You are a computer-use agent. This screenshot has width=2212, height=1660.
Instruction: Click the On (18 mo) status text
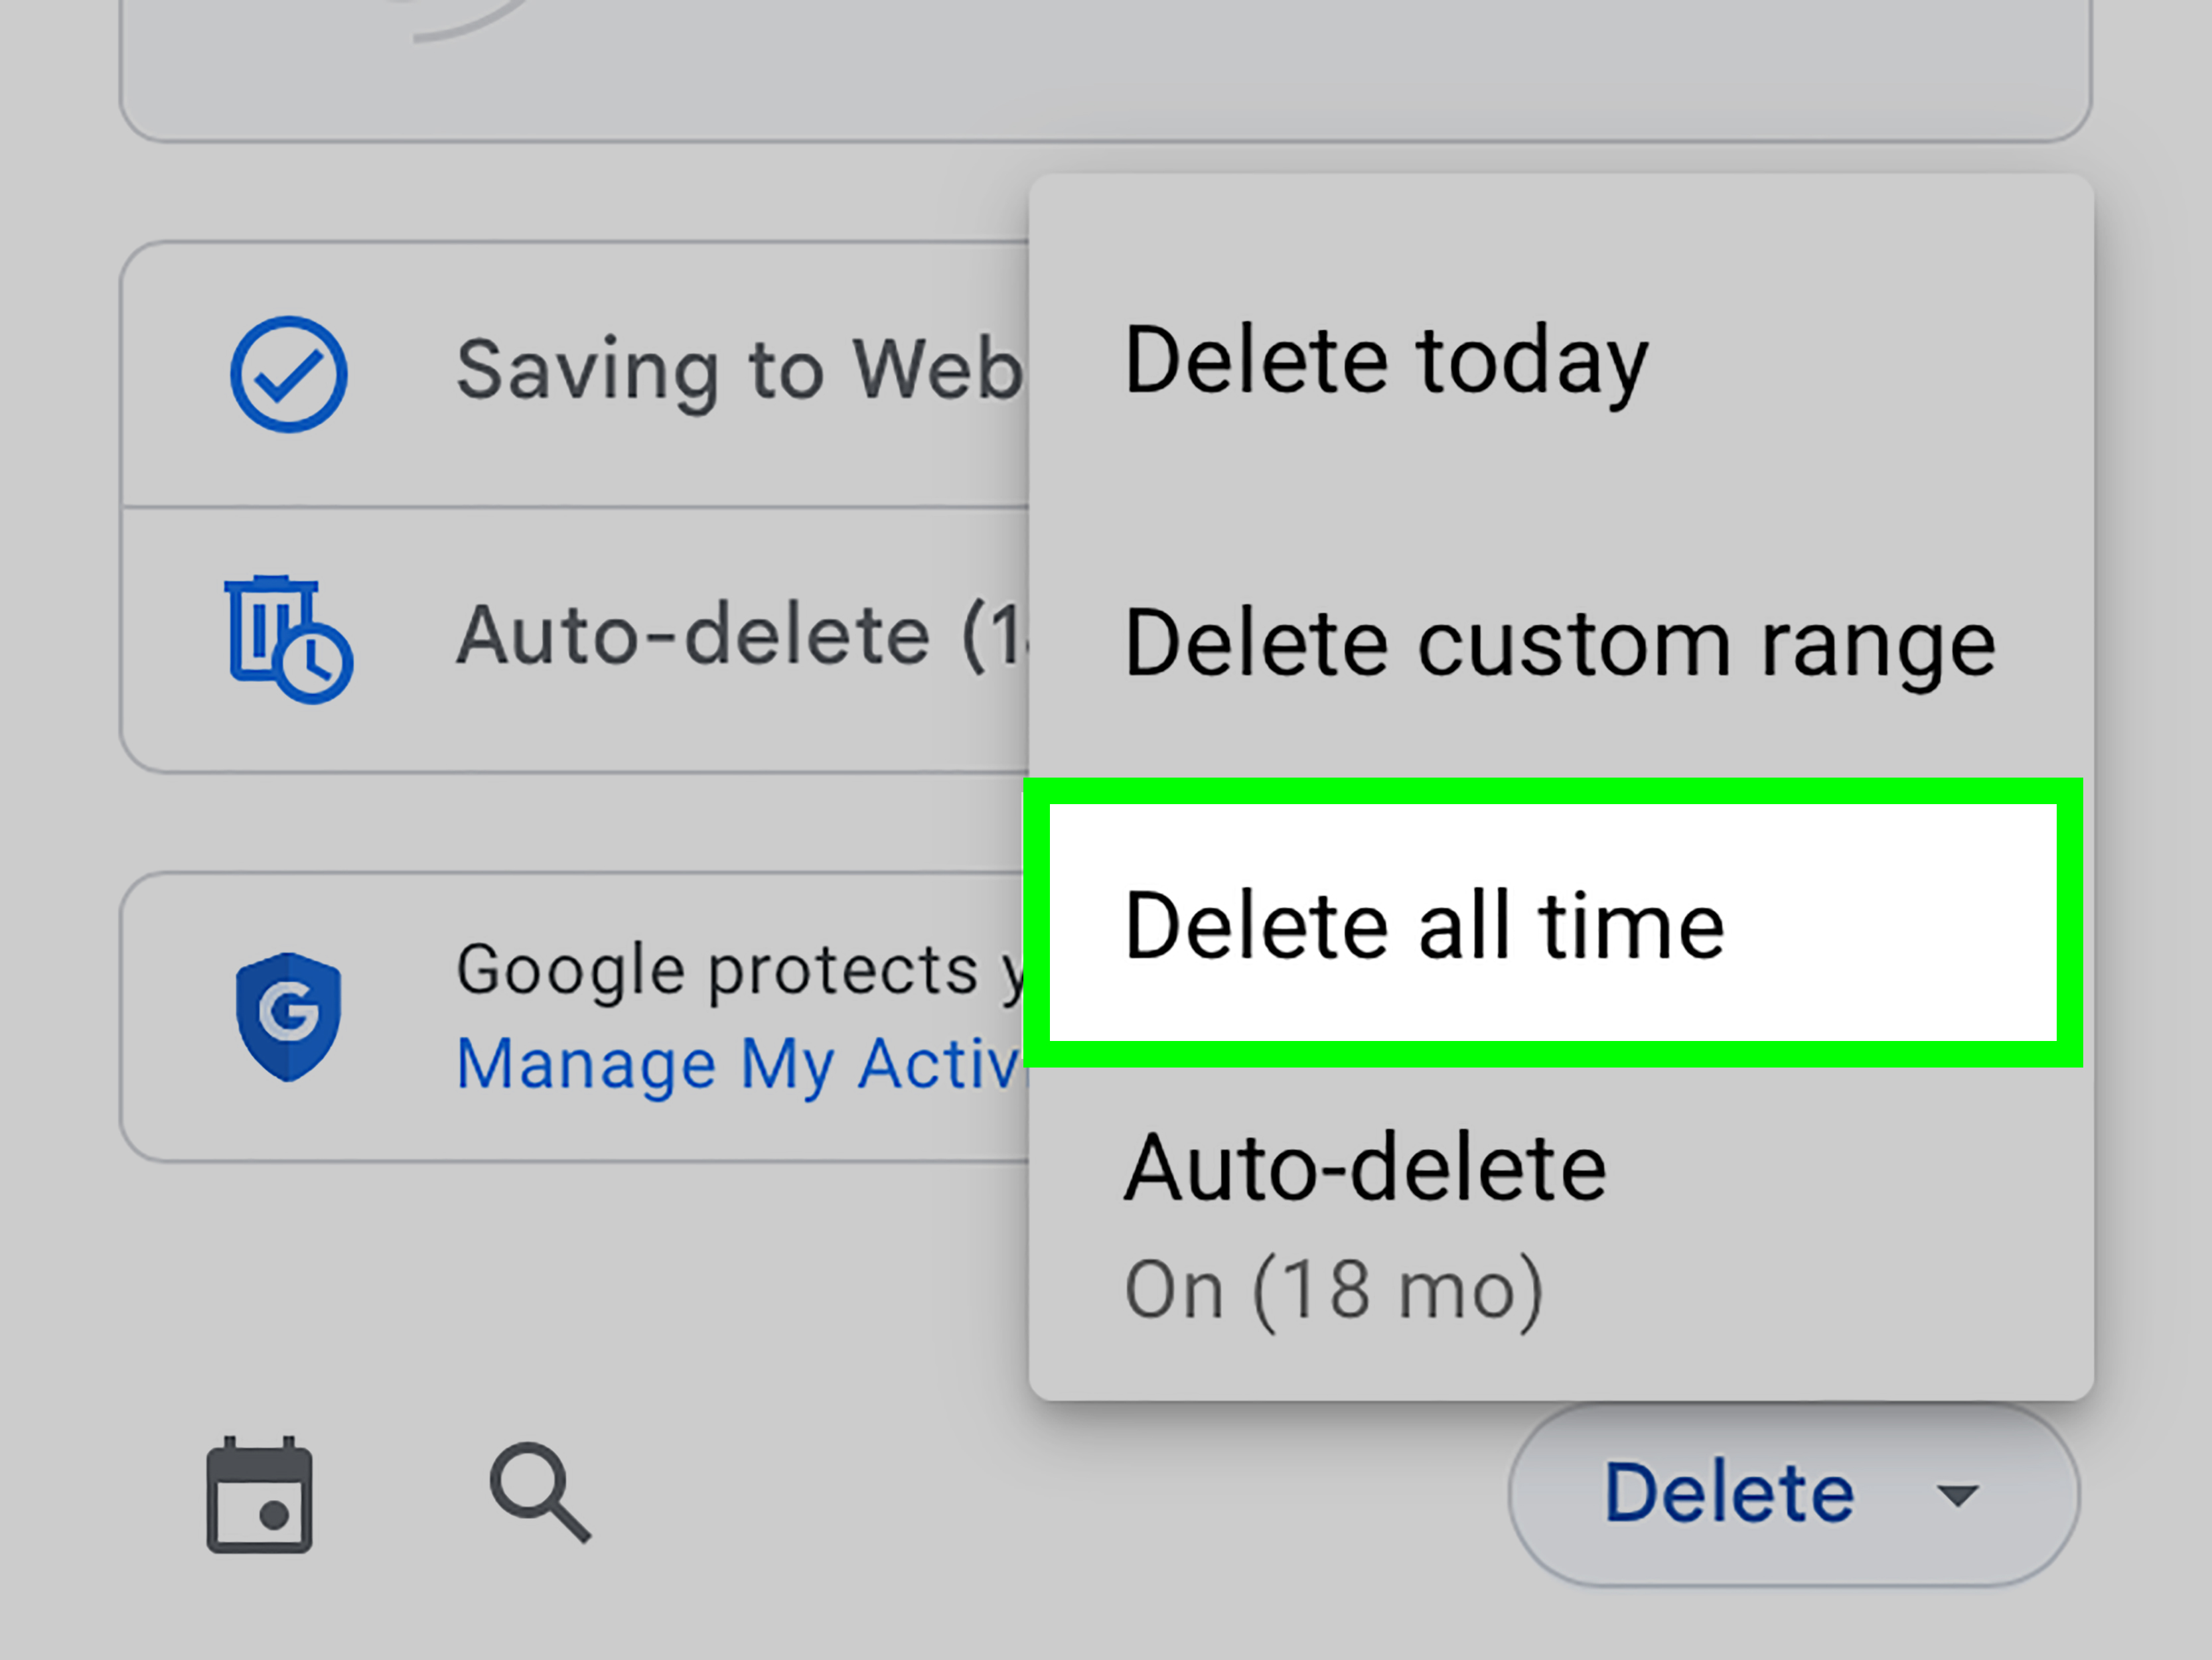(1335, 1291)
